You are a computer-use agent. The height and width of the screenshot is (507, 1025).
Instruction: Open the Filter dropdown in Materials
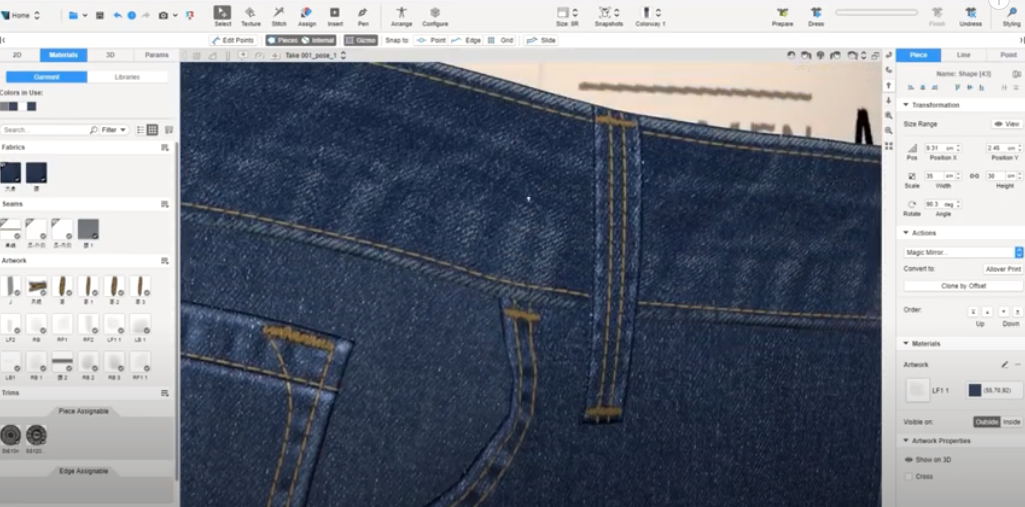[x=114, y=130]
